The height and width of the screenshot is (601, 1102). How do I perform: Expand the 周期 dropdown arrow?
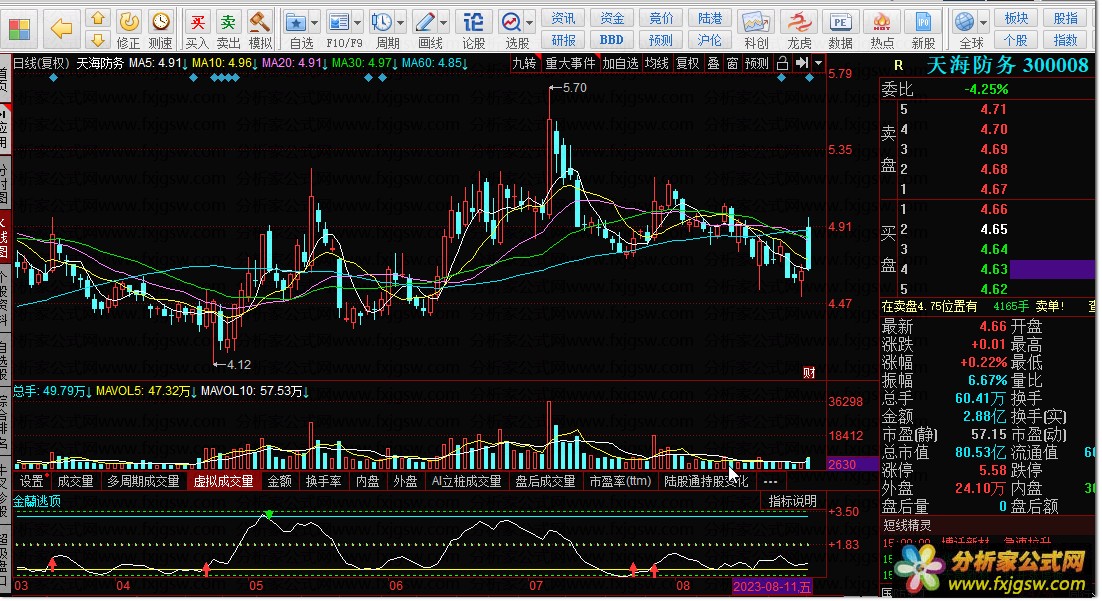point(401,23)
